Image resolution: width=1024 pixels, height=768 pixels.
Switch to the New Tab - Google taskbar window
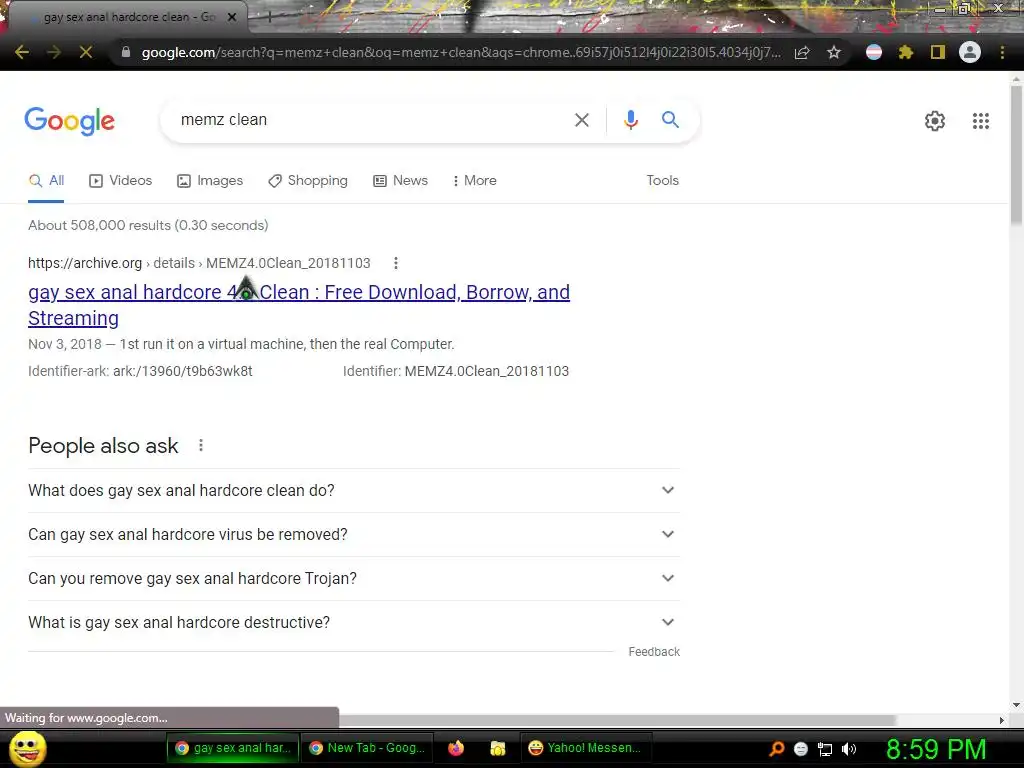point(367,748)
